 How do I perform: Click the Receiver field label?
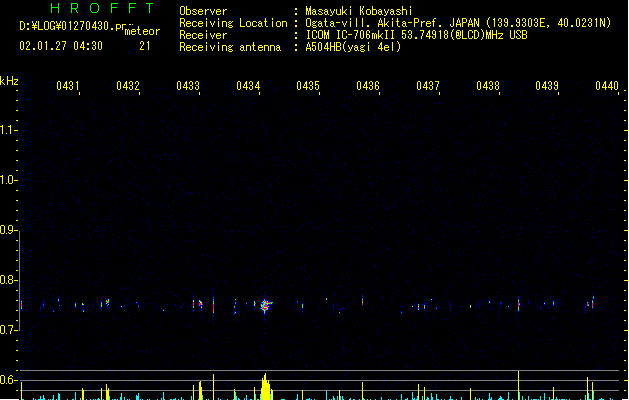point(203,35)
